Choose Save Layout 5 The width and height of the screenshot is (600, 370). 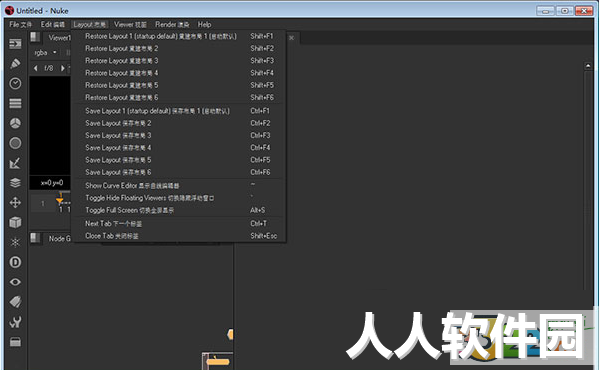pyautogui.click(x=179, y=160)
